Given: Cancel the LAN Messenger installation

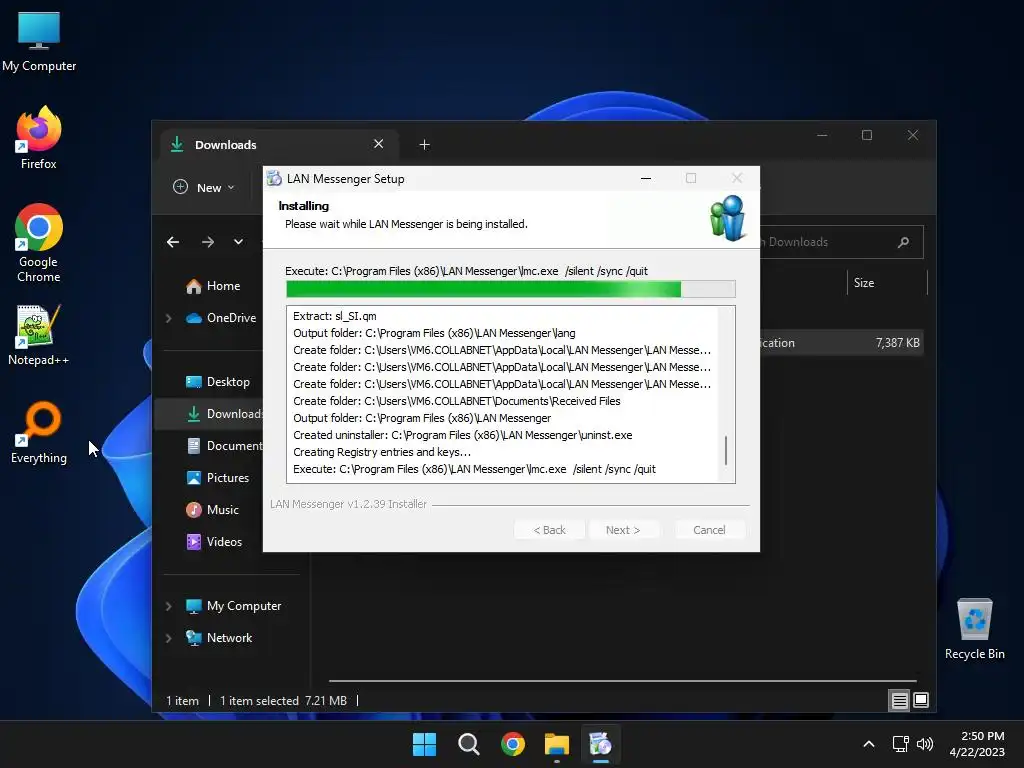Looking at the screenshot, I should click(709, 530).
